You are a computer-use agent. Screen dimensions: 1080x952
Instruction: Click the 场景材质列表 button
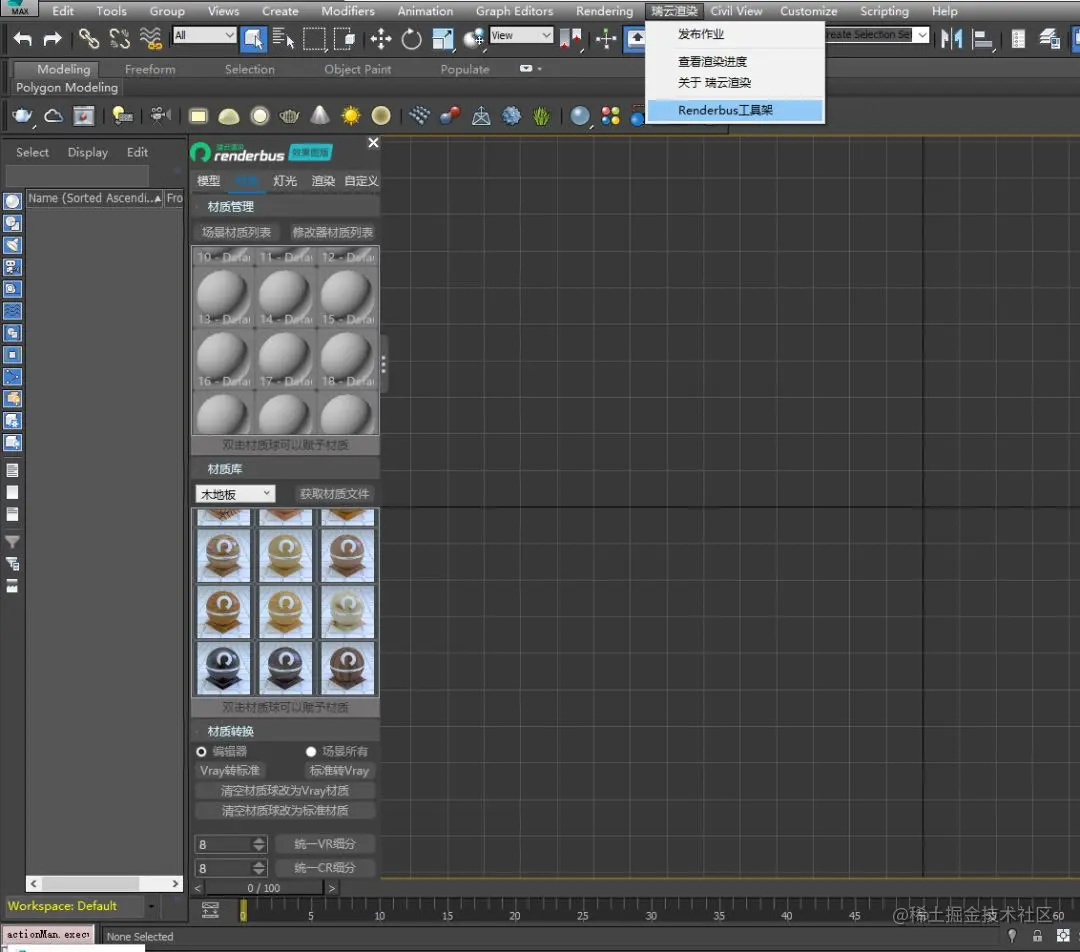pos(236,232)
